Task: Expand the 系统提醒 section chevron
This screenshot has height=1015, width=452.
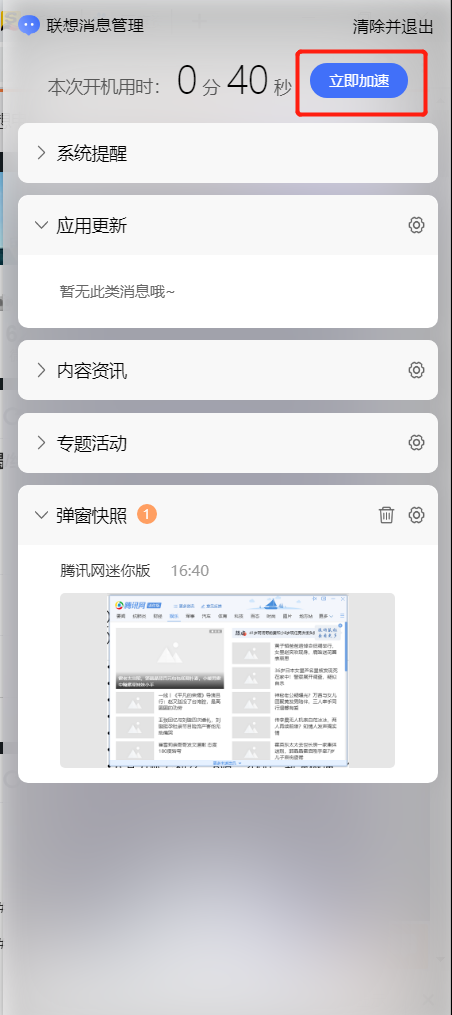Action: tap(41, 153)
